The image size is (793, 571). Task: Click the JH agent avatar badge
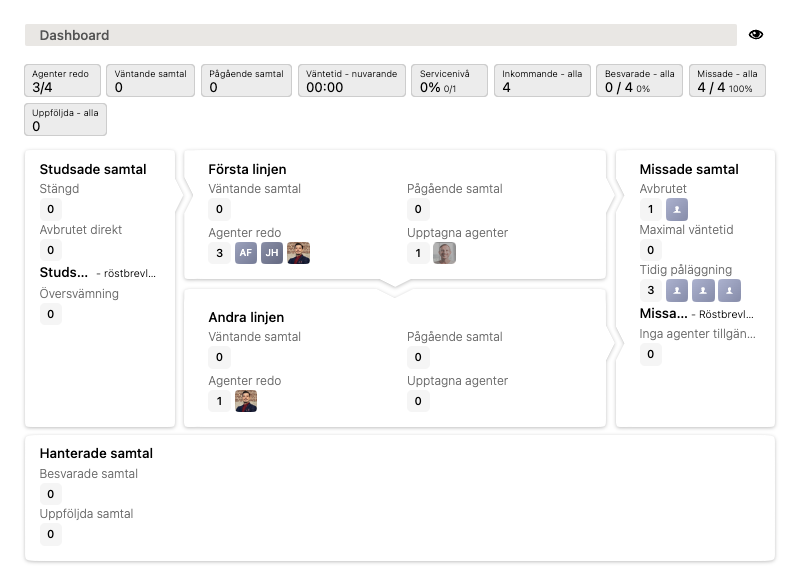tap(272, 253)
